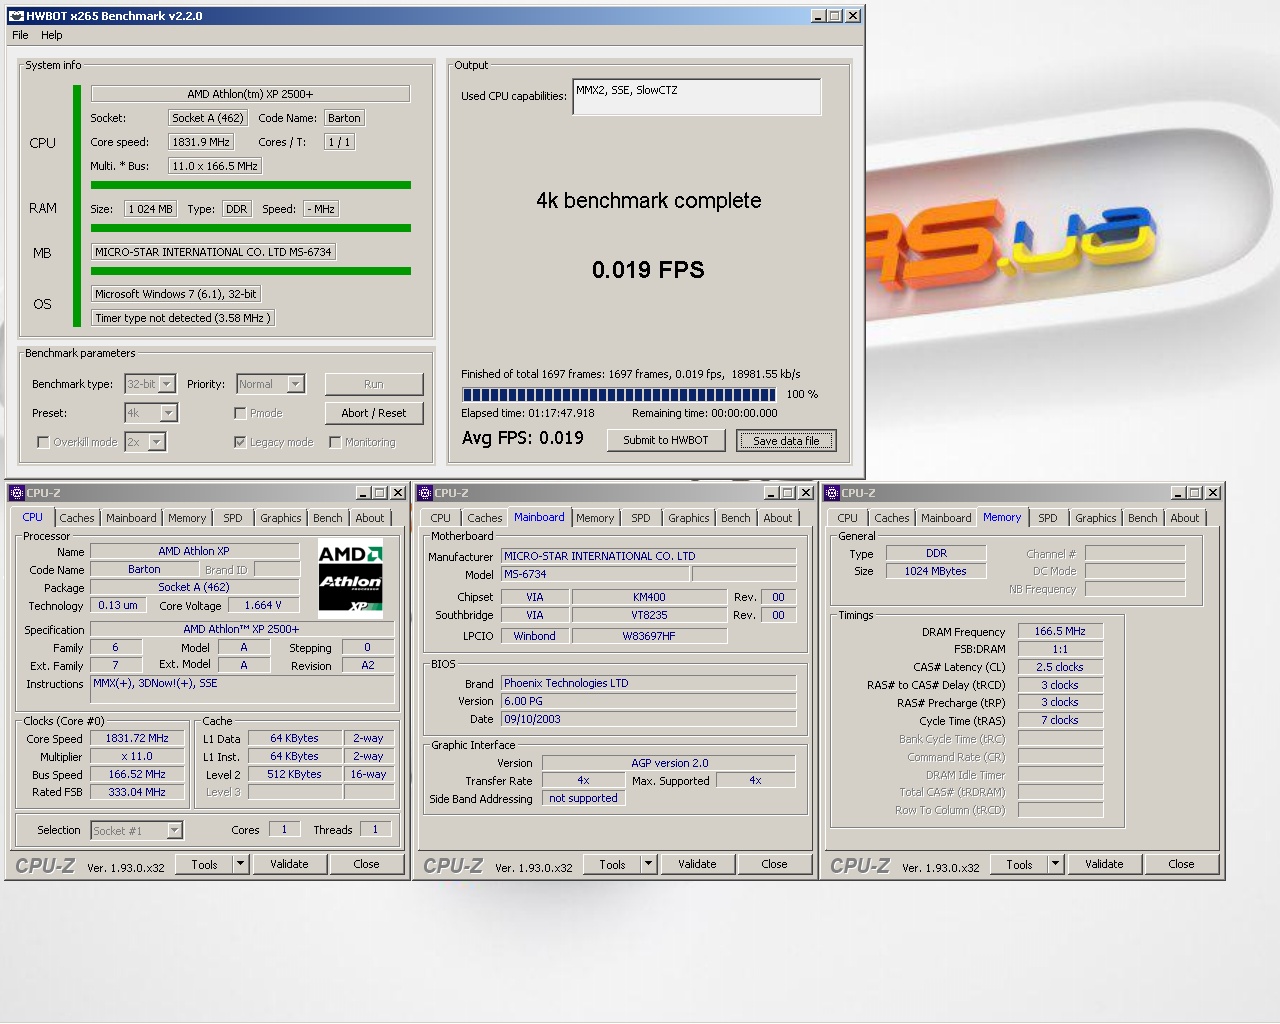Click the HWBOT x265 Benchmark title bar icon
1280x1024 pixels.
(16, 16)
